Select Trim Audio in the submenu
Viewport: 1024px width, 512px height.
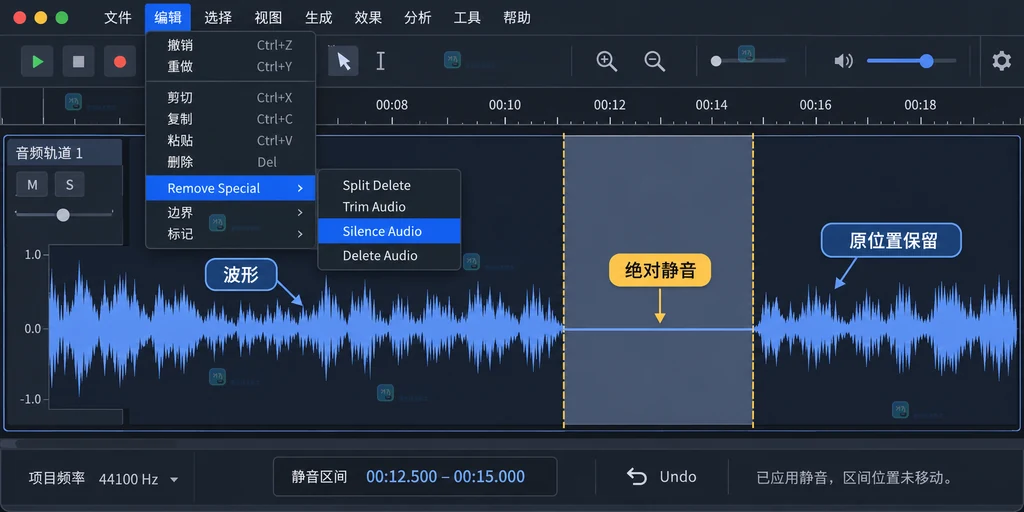pyautogui.click(x=389, y=207)
